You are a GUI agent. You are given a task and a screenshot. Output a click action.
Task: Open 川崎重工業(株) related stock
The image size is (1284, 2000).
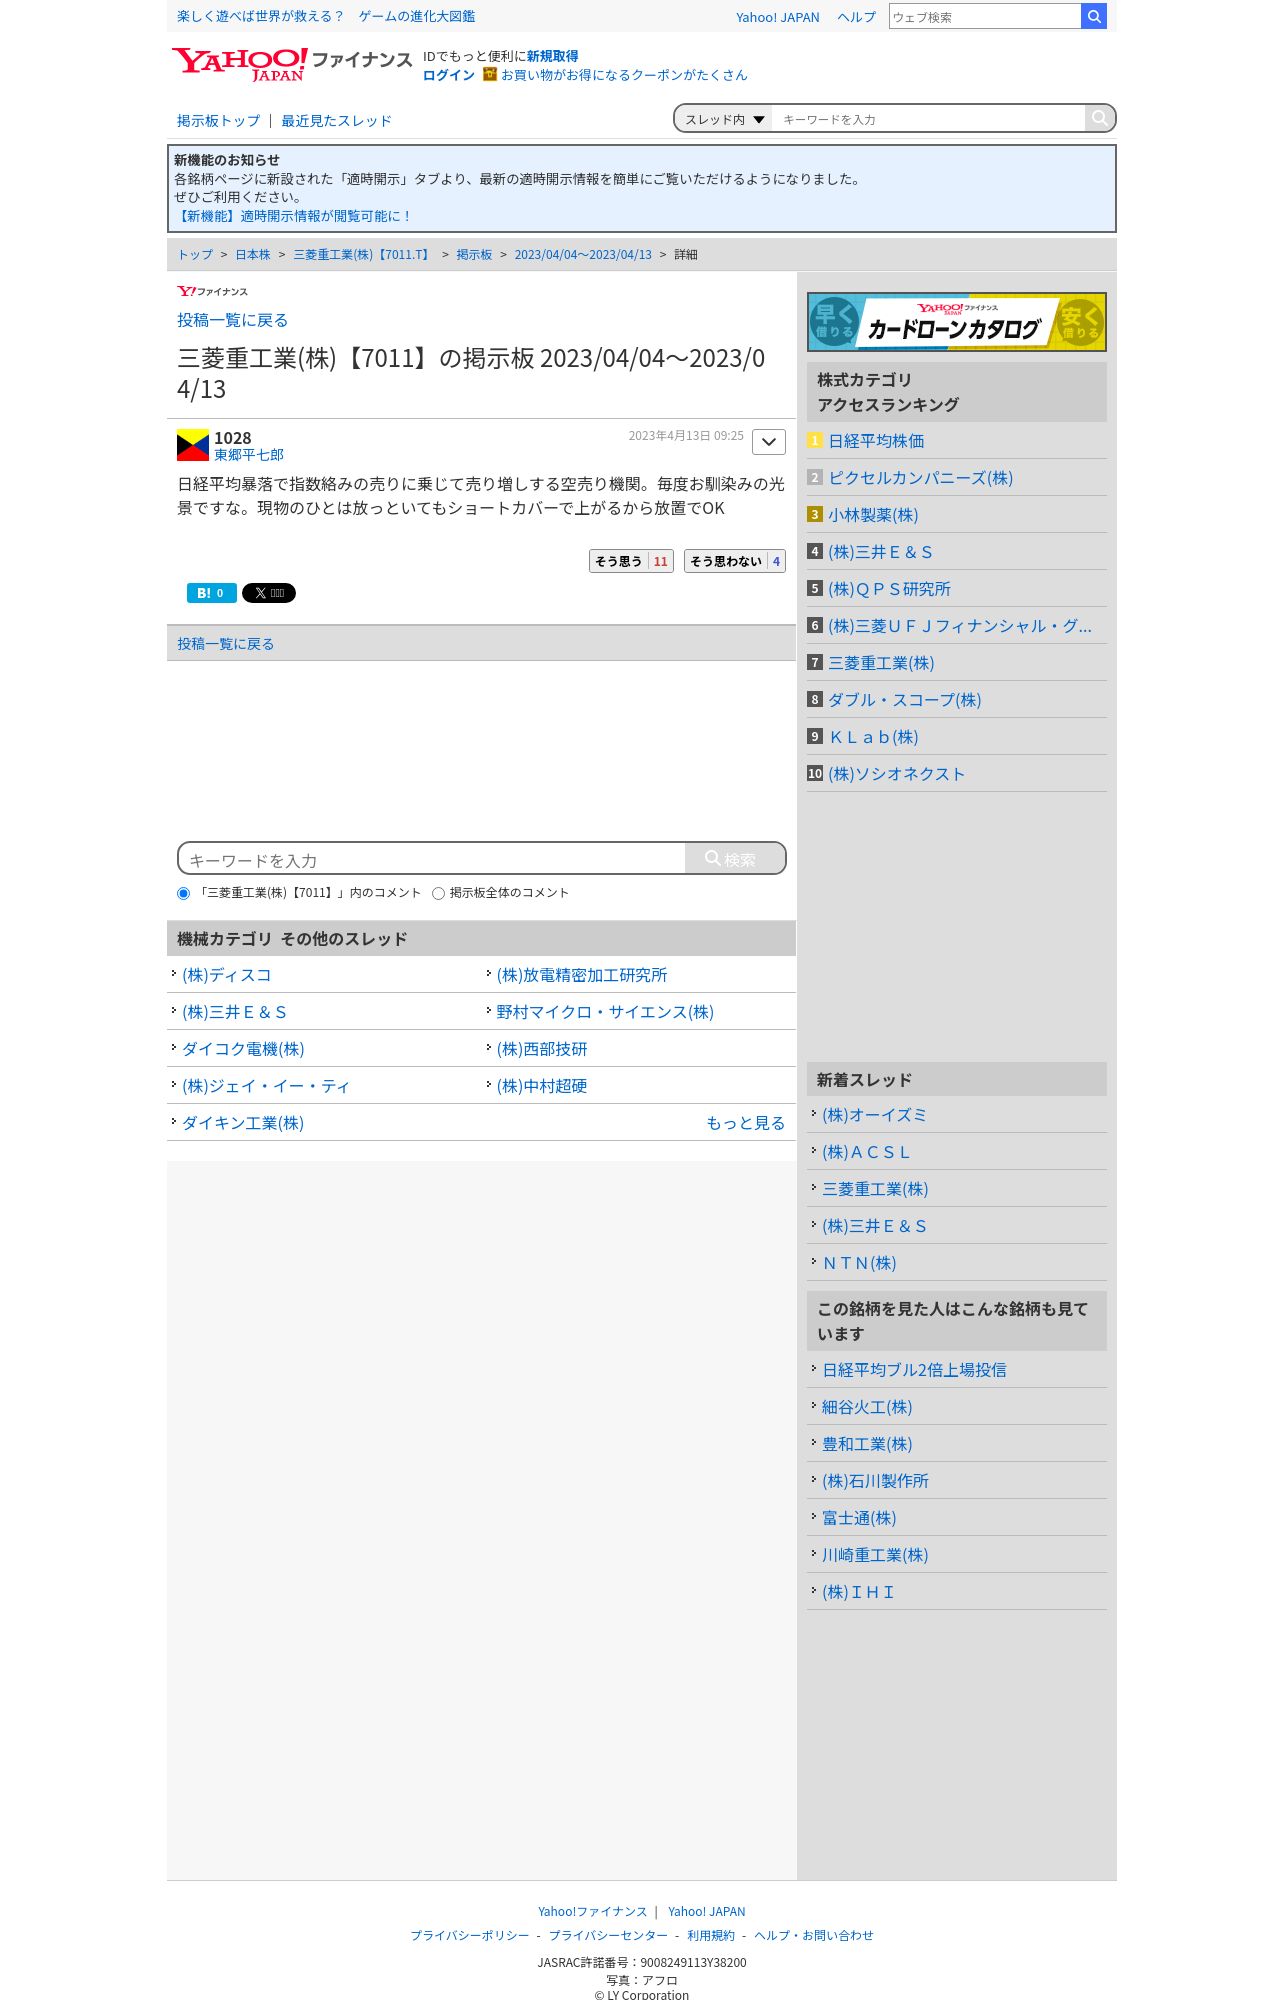click(x=875, y=1555)
